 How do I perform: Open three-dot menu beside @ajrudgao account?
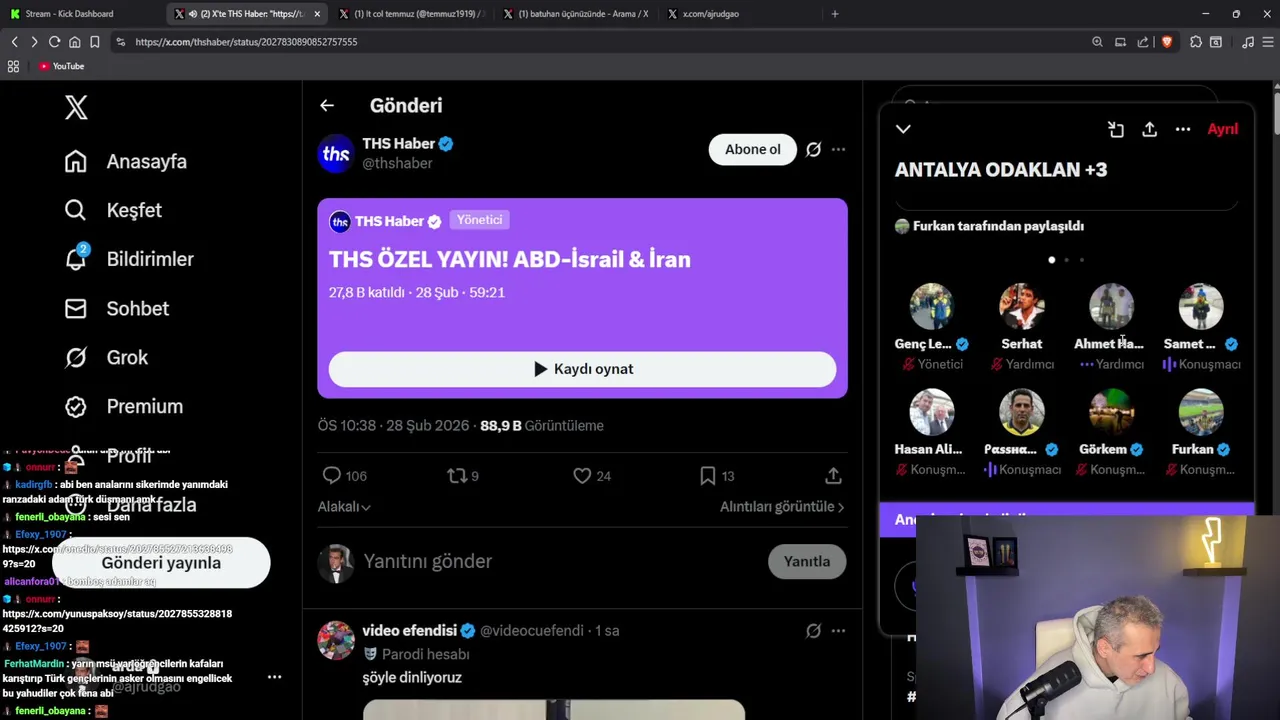click(x=274, y=677)
